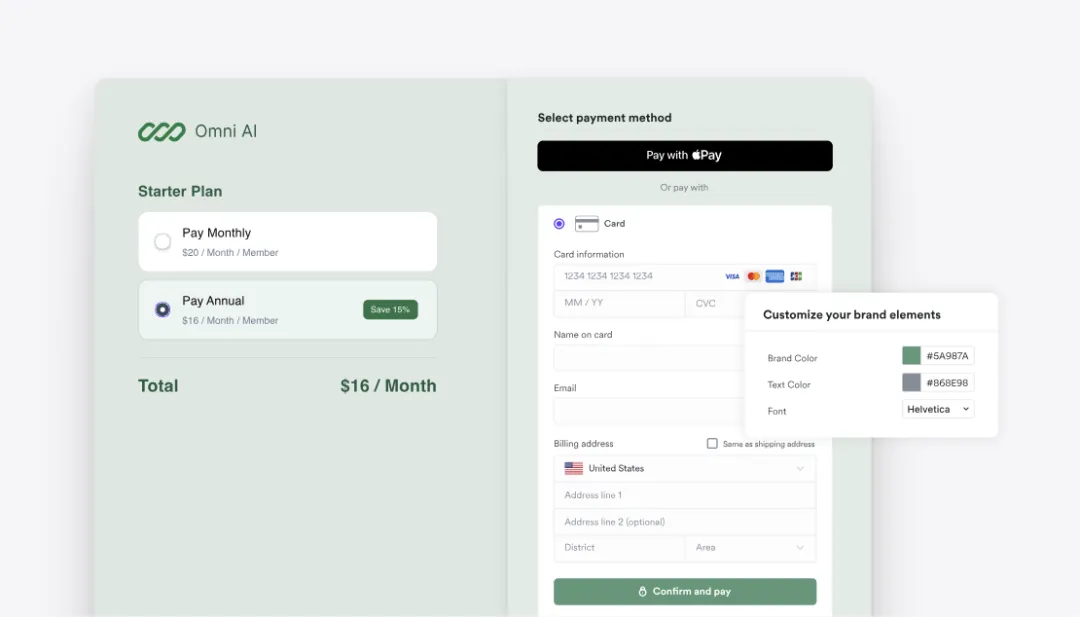This screenshot has height=617, width=1080.
Task: Click the JCB card icon
Action: 796,276
